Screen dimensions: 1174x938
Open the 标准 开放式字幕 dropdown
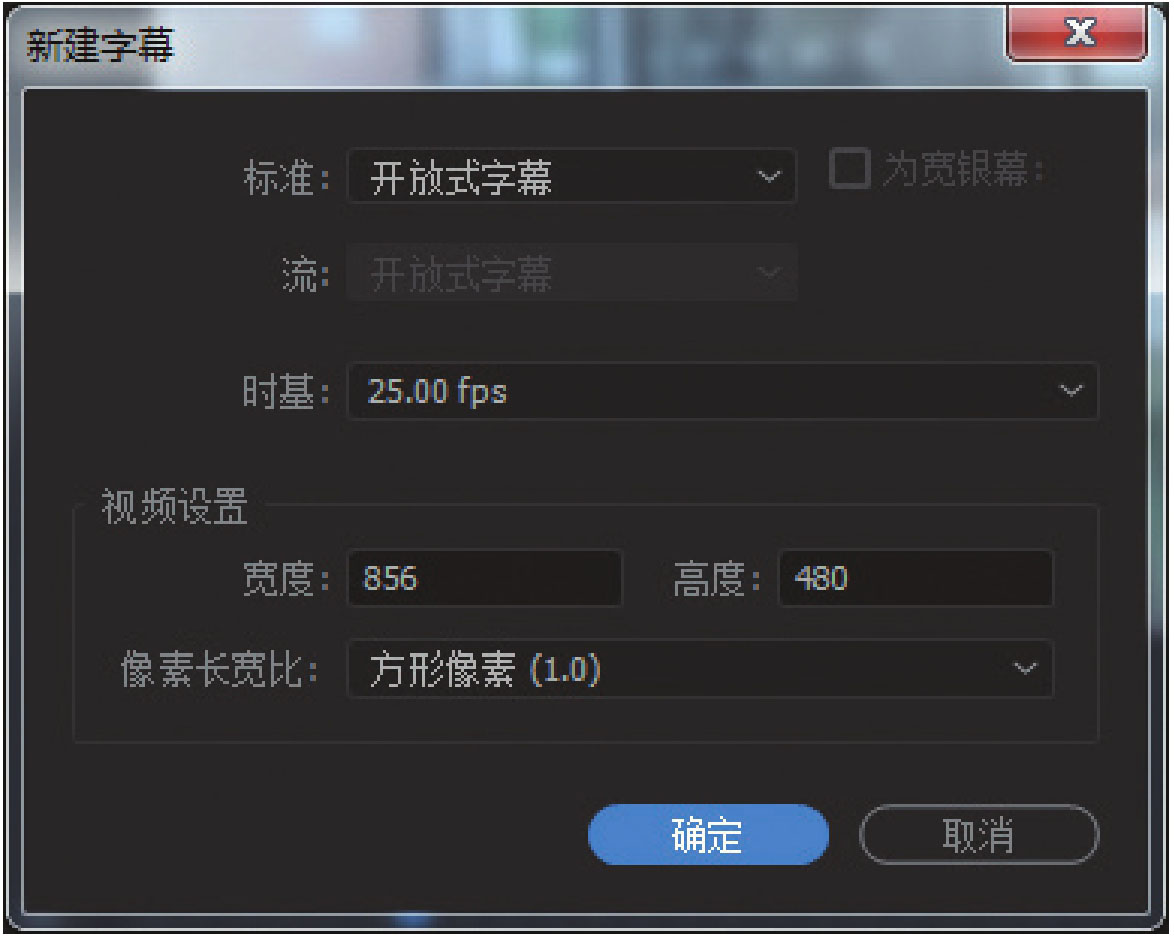click(x=571, y=177)
